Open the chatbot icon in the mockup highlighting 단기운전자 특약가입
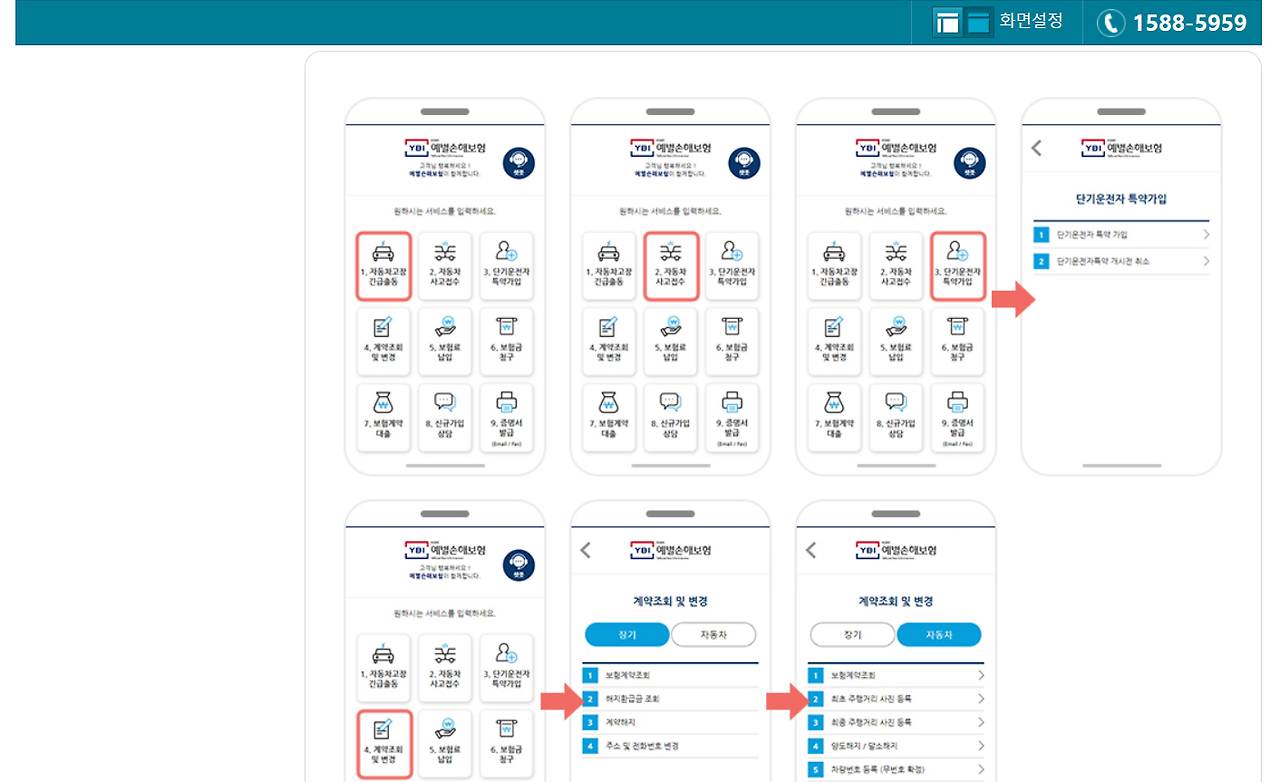Screen dimensions: 1280x782 pyautogui.click(x=970, y=162)
